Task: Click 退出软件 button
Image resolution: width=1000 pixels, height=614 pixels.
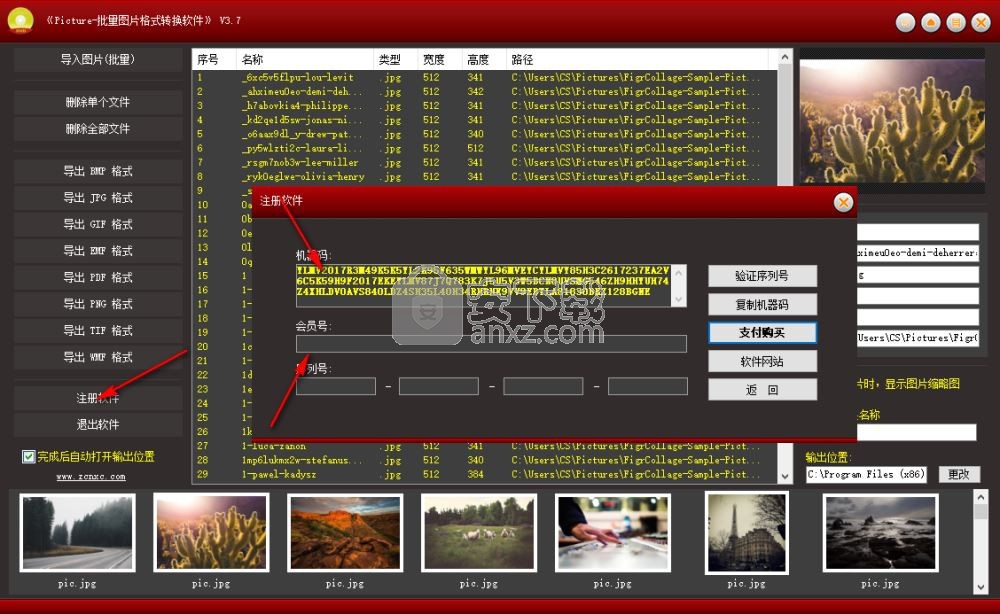Action: [x=98, y=425]
